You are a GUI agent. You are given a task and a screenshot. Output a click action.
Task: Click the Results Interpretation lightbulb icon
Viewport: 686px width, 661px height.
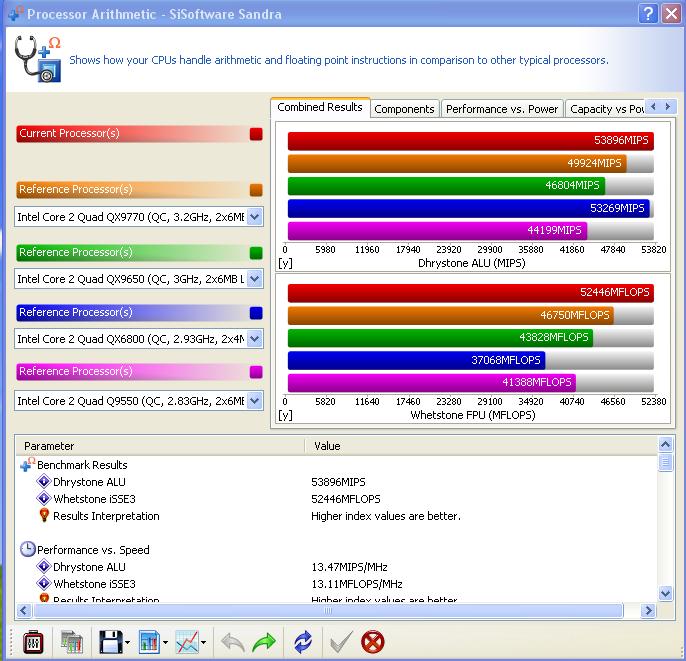44,515
